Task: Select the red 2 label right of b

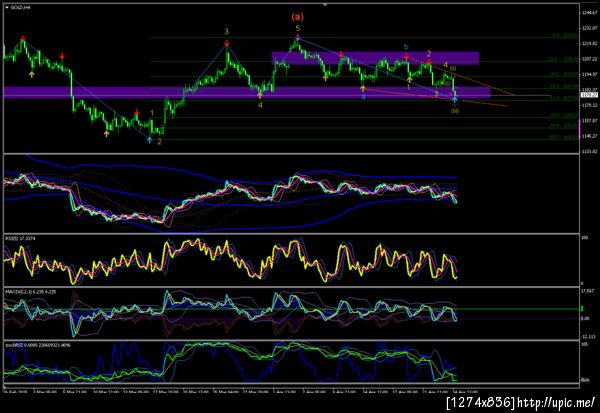Action: 429,54
